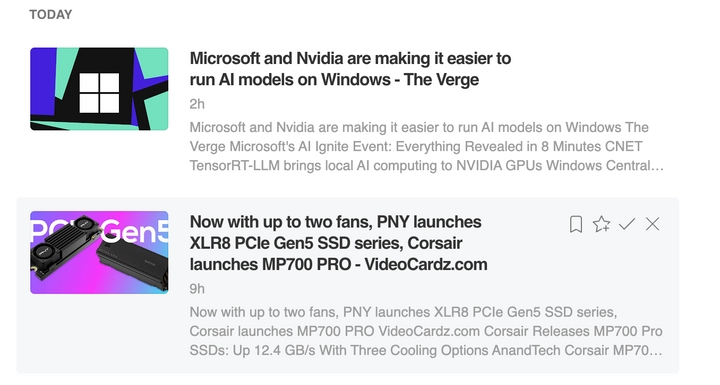
Task: Open the PNY launches XLR8 PCIe Gen5 headline
Action: pyautogui.click(x=338, y=243)
